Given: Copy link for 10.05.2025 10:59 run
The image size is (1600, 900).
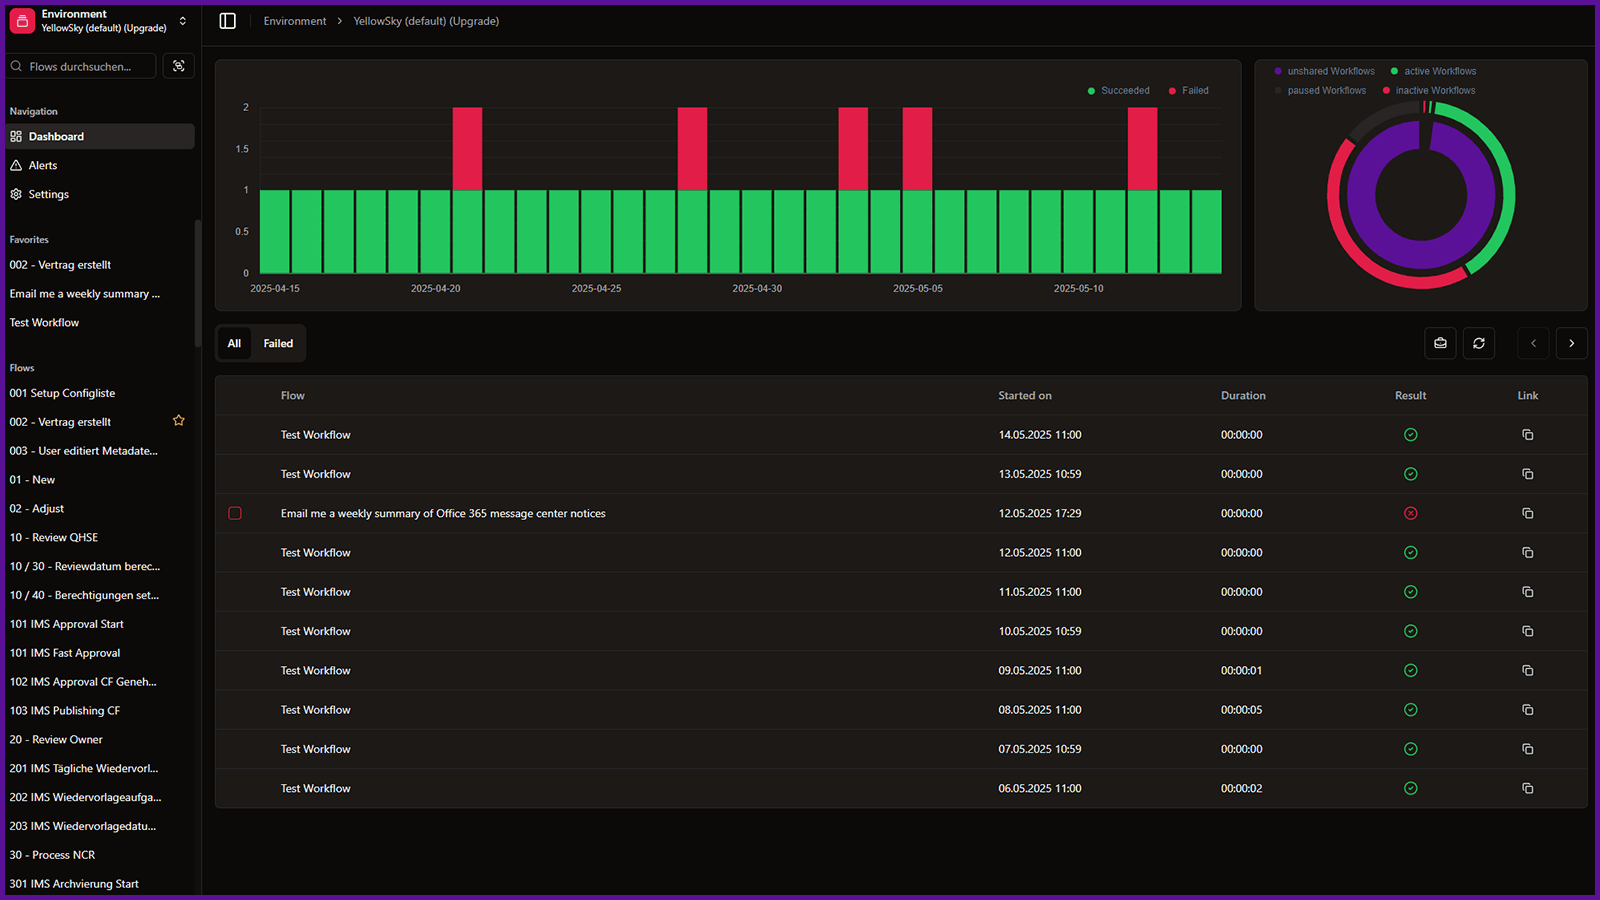Looking at the screenshot, I should point(1527,631).
